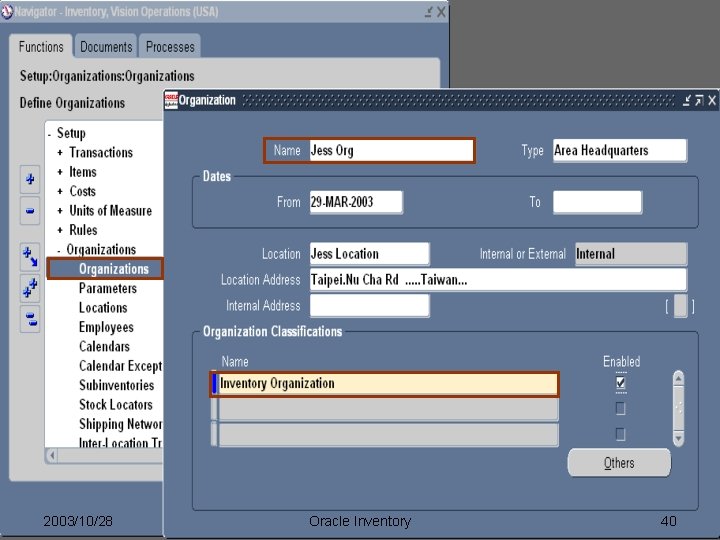Maximize the Organization window
The height and width of the screenshot is (540, 720).
click(699, 100)
